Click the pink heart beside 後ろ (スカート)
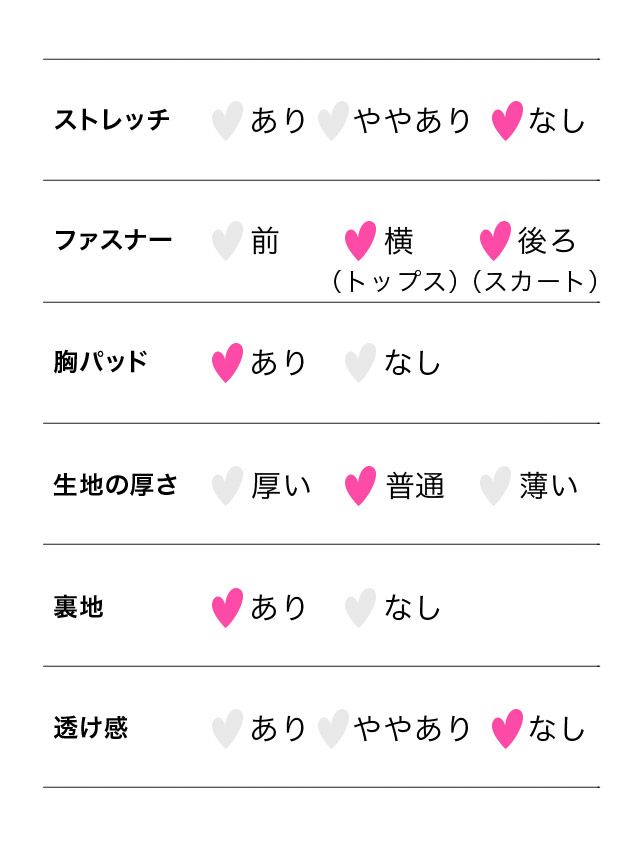The height and width of the screenshot is (854, 640). [x=495, y=241]
